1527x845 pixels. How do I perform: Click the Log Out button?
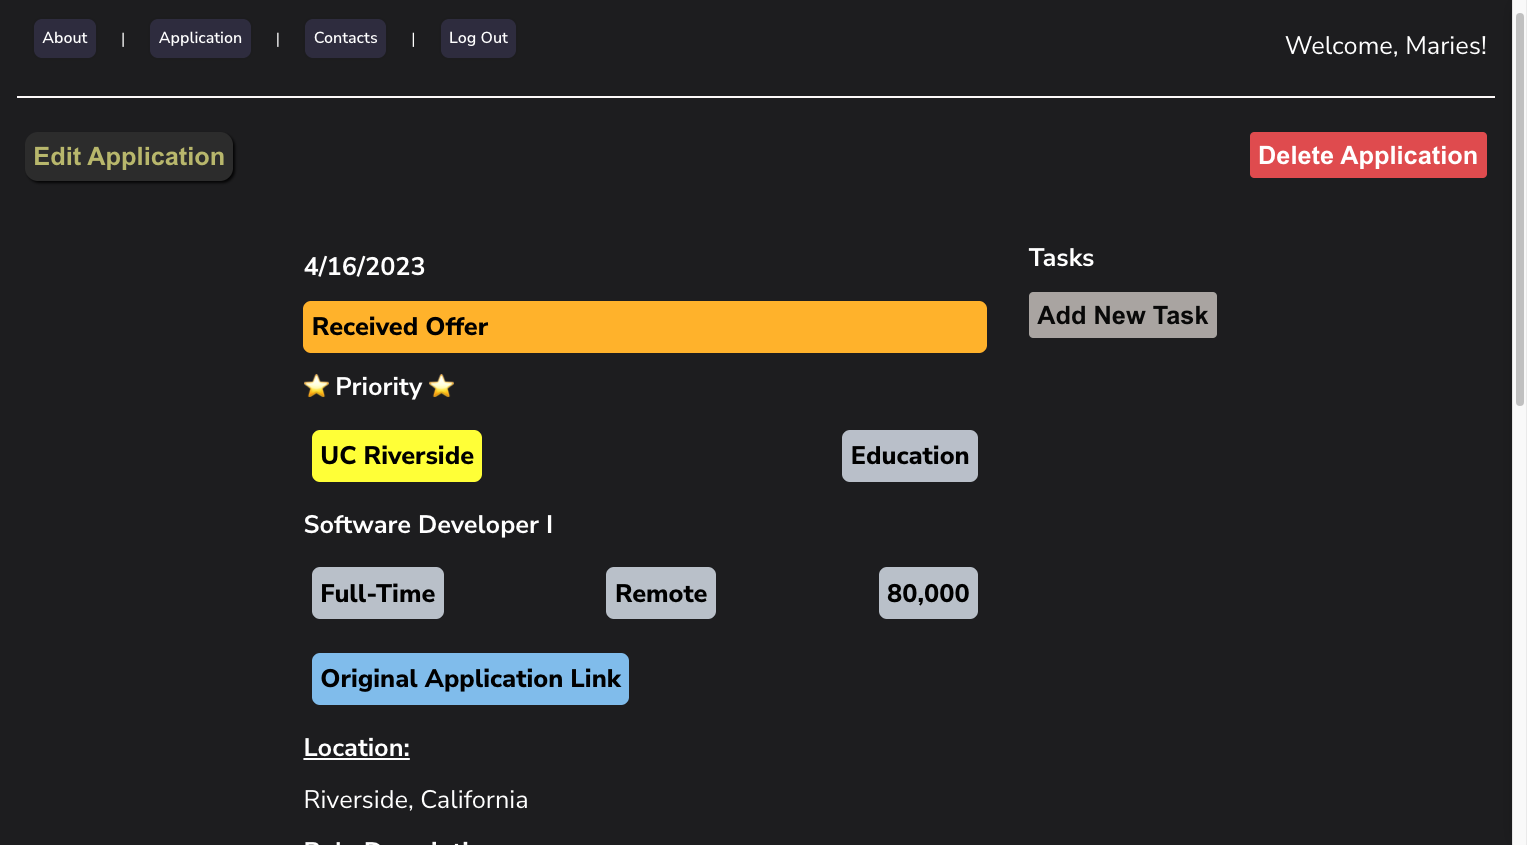(x=478, y=38)
